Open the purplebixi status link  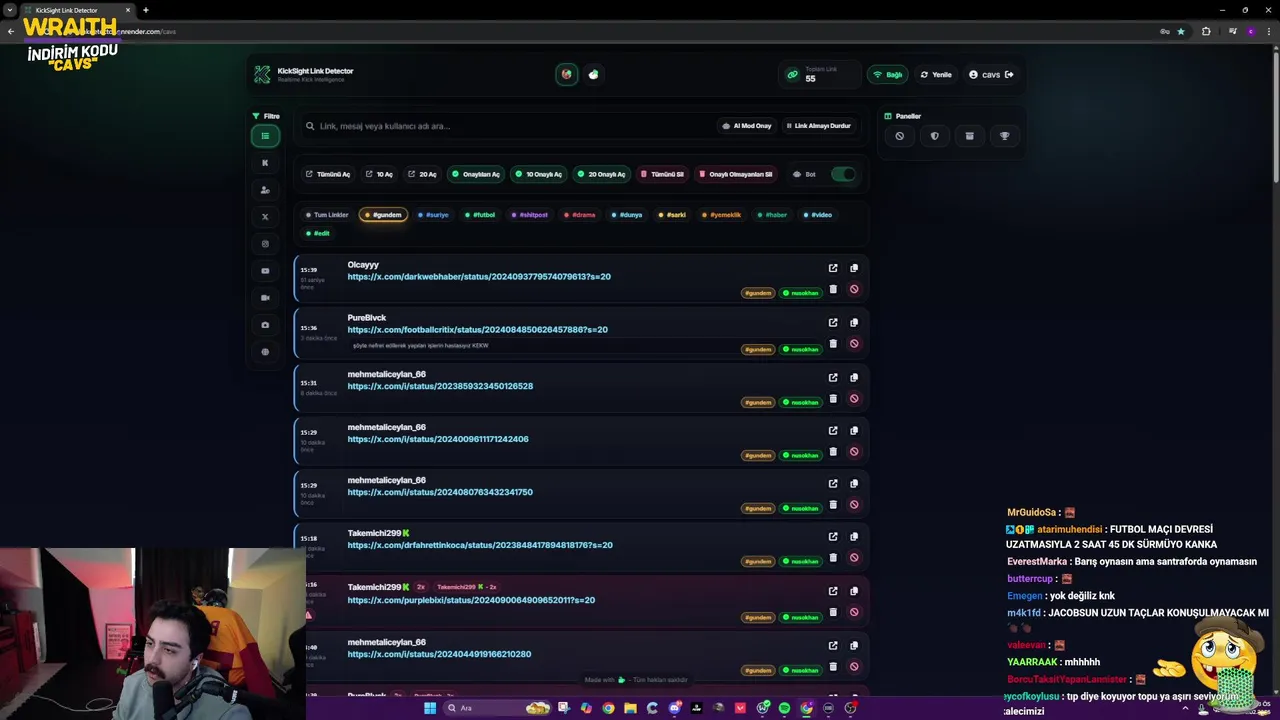click(x=471, y=600)
